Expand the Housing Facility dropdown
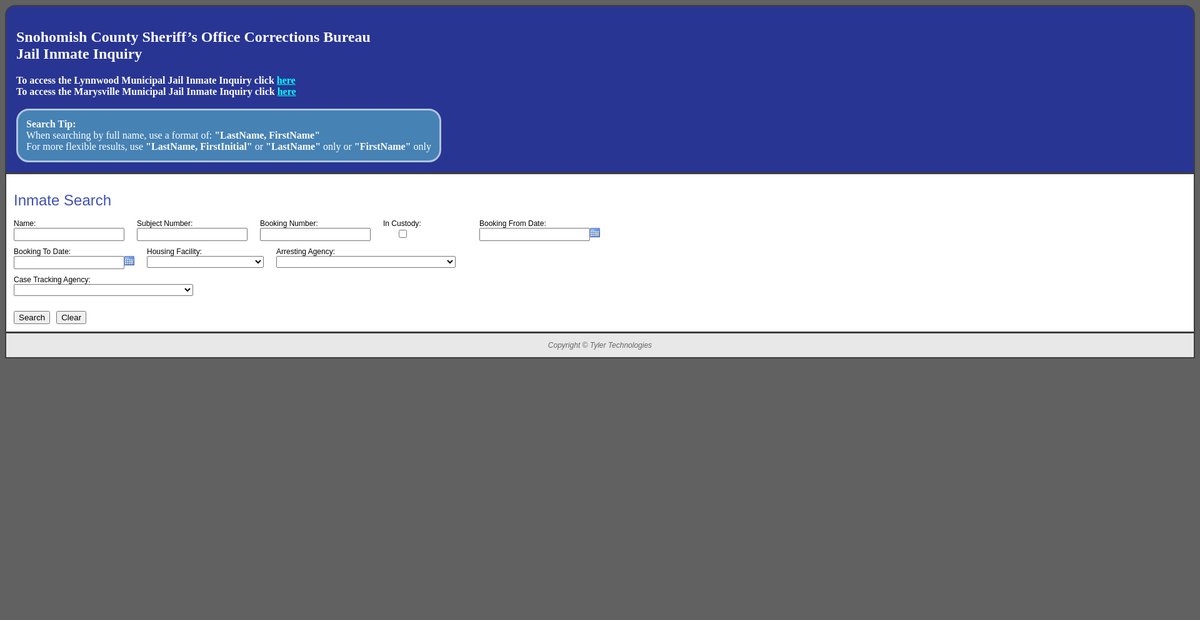Screen dimensions: 1200x620 (205, 262)
